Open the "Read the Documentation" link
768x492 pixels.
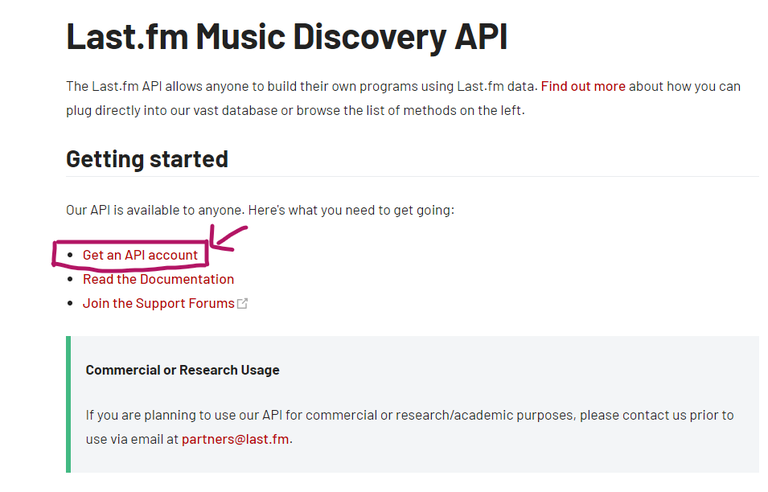[158, 279]
